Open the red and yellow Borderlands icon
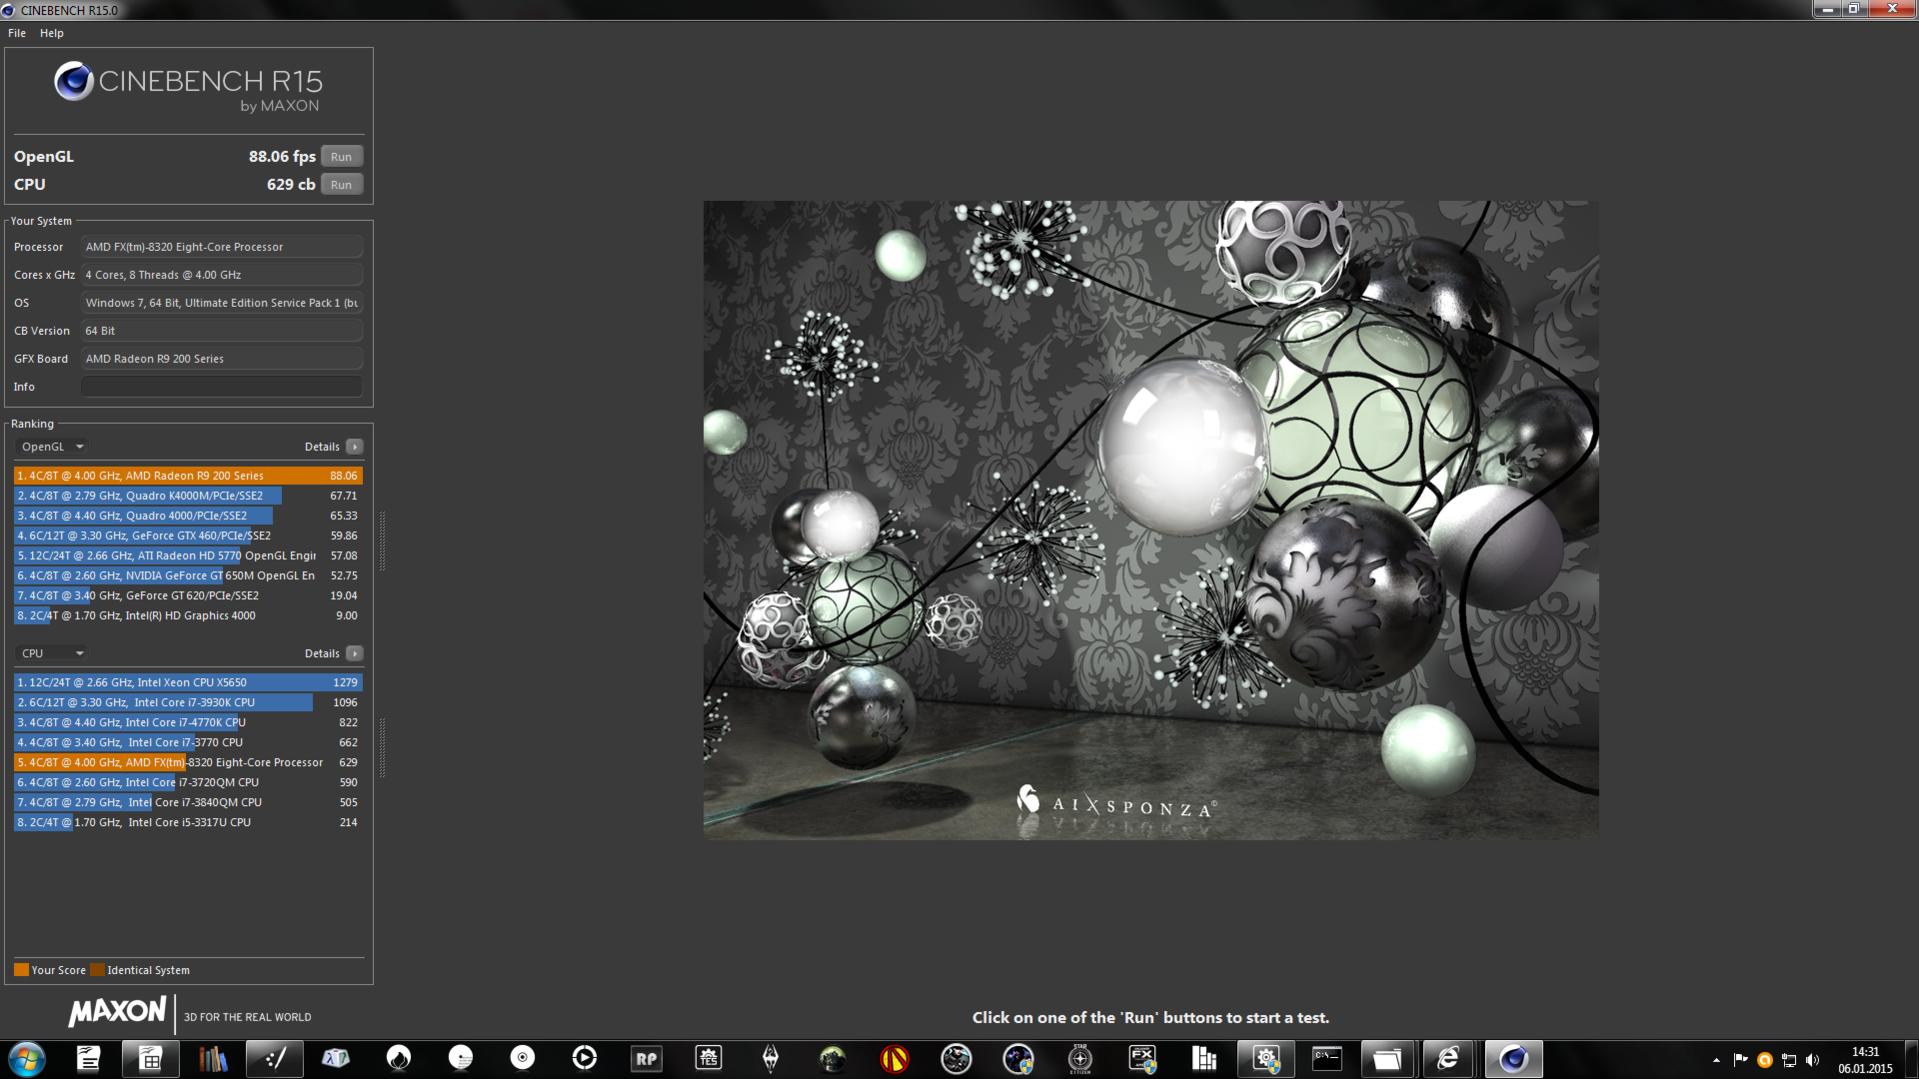This screenshot has width=1919, height=1079. click(894, 1058)
